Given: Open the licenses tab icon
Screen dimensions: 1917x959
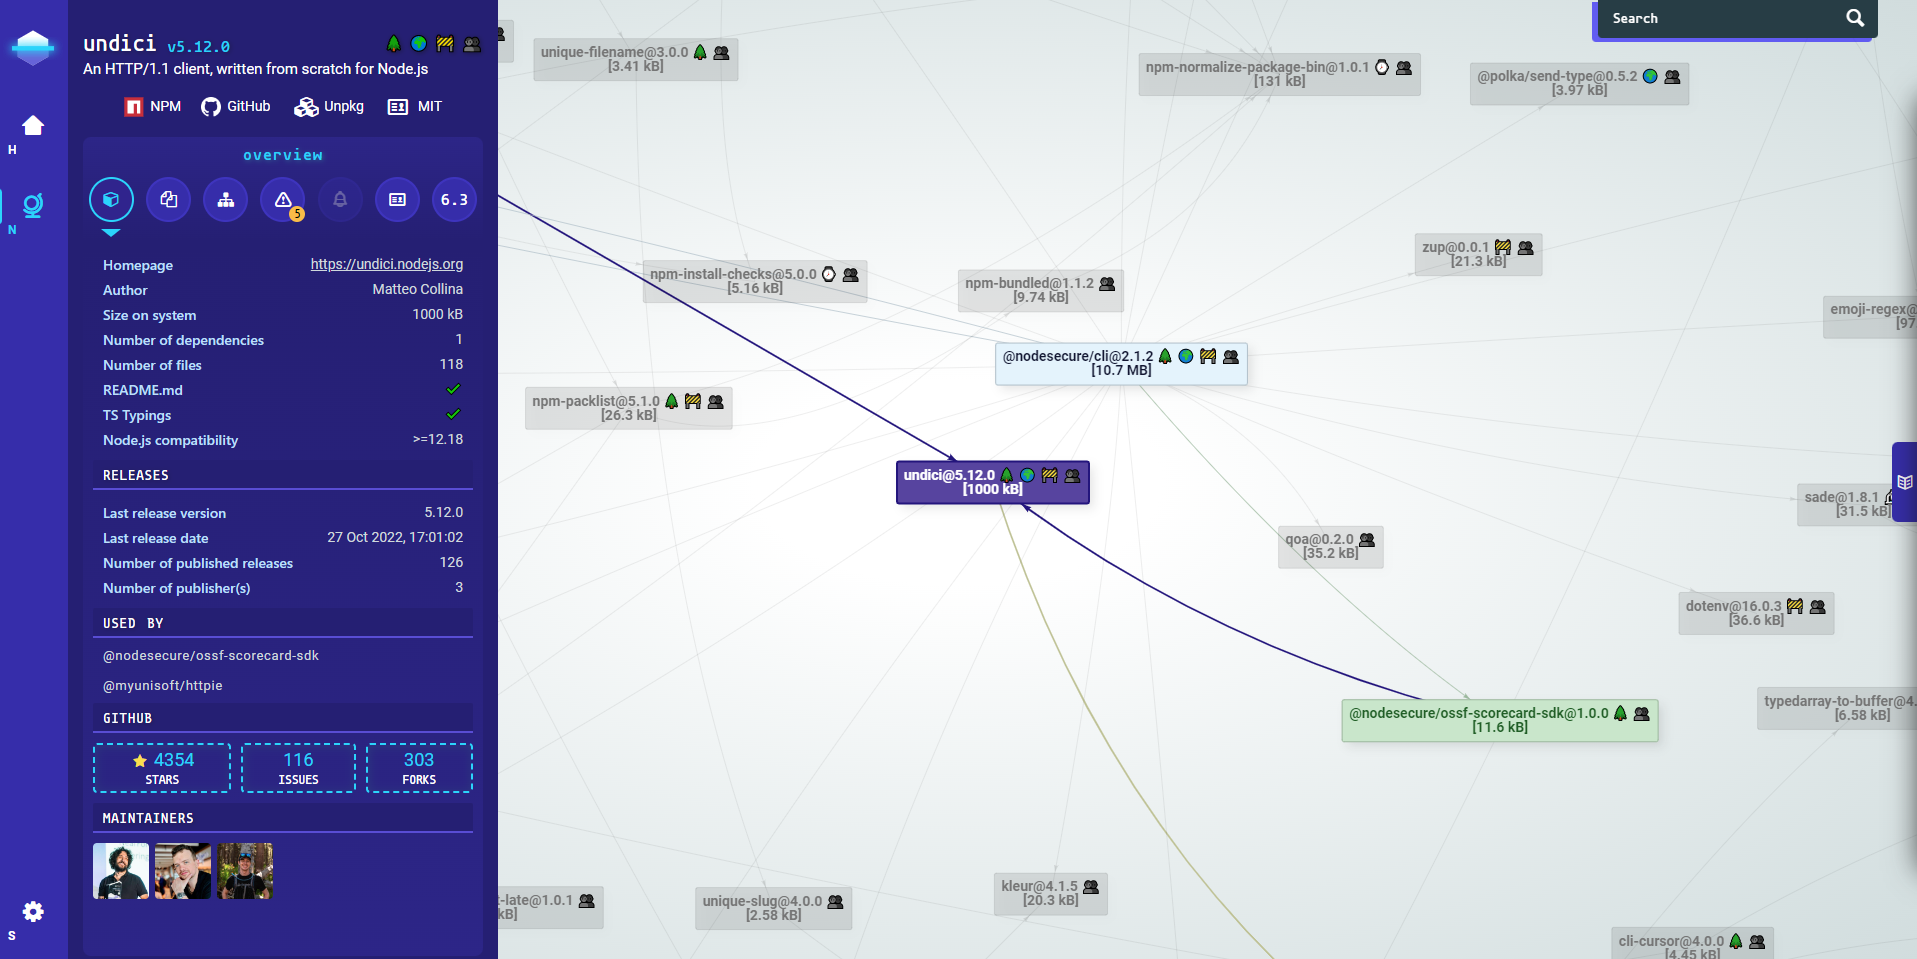Looking at the screenshot, I should click(x=397, y=200).
